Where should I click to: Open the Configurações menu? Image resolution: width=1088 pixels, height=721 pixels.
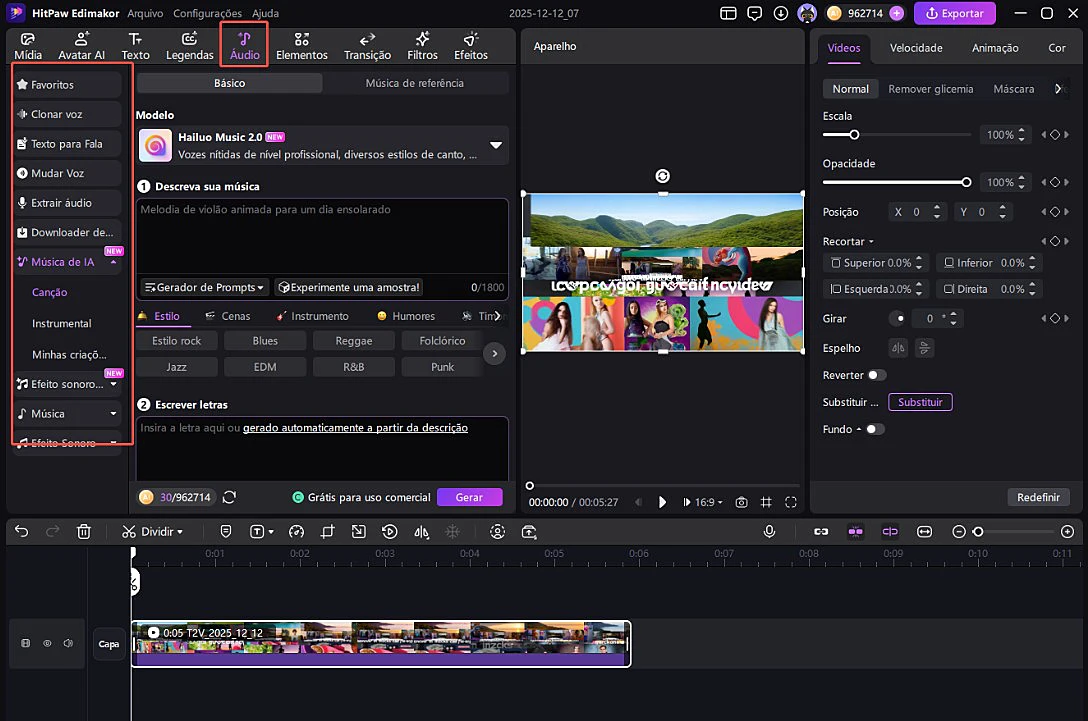207,14
